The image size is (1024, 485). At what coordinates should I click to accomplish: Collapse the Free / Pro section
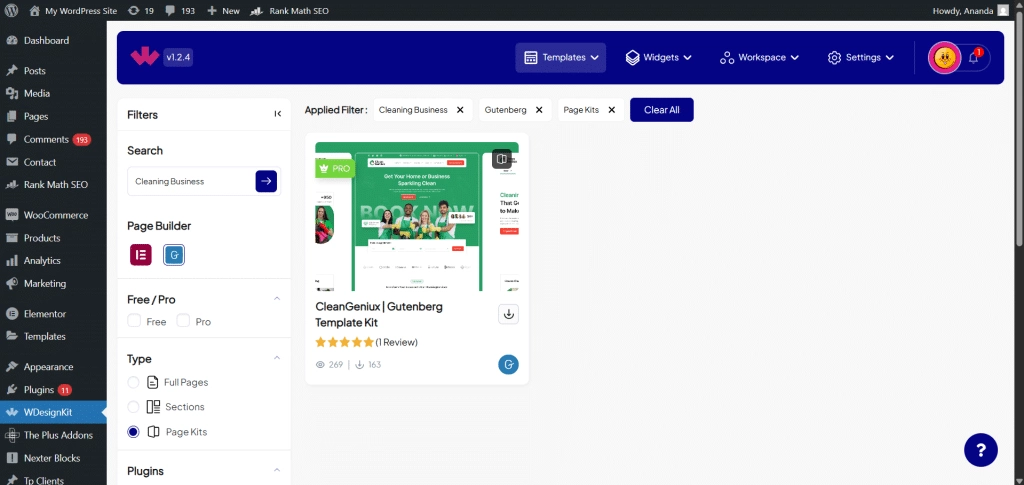pyautogui.click(x=277, y=299)
